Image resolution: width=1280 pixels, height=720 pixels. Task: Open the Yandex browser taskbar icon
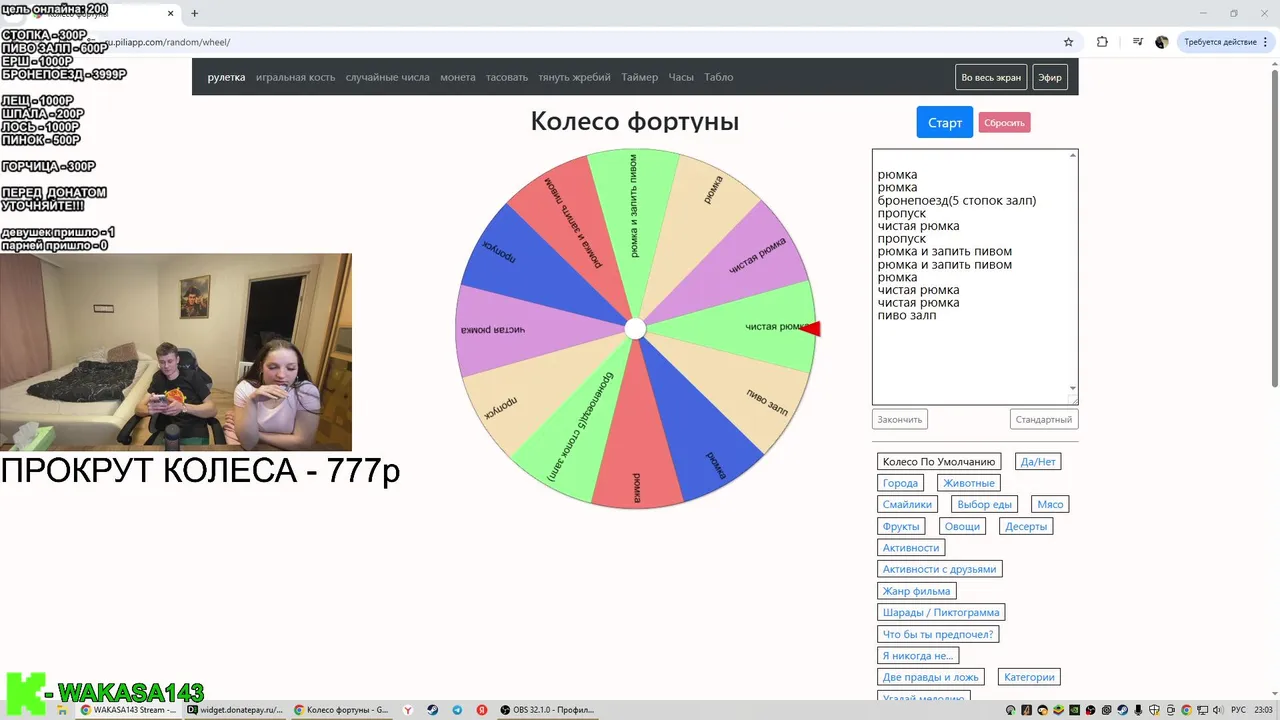408,710
